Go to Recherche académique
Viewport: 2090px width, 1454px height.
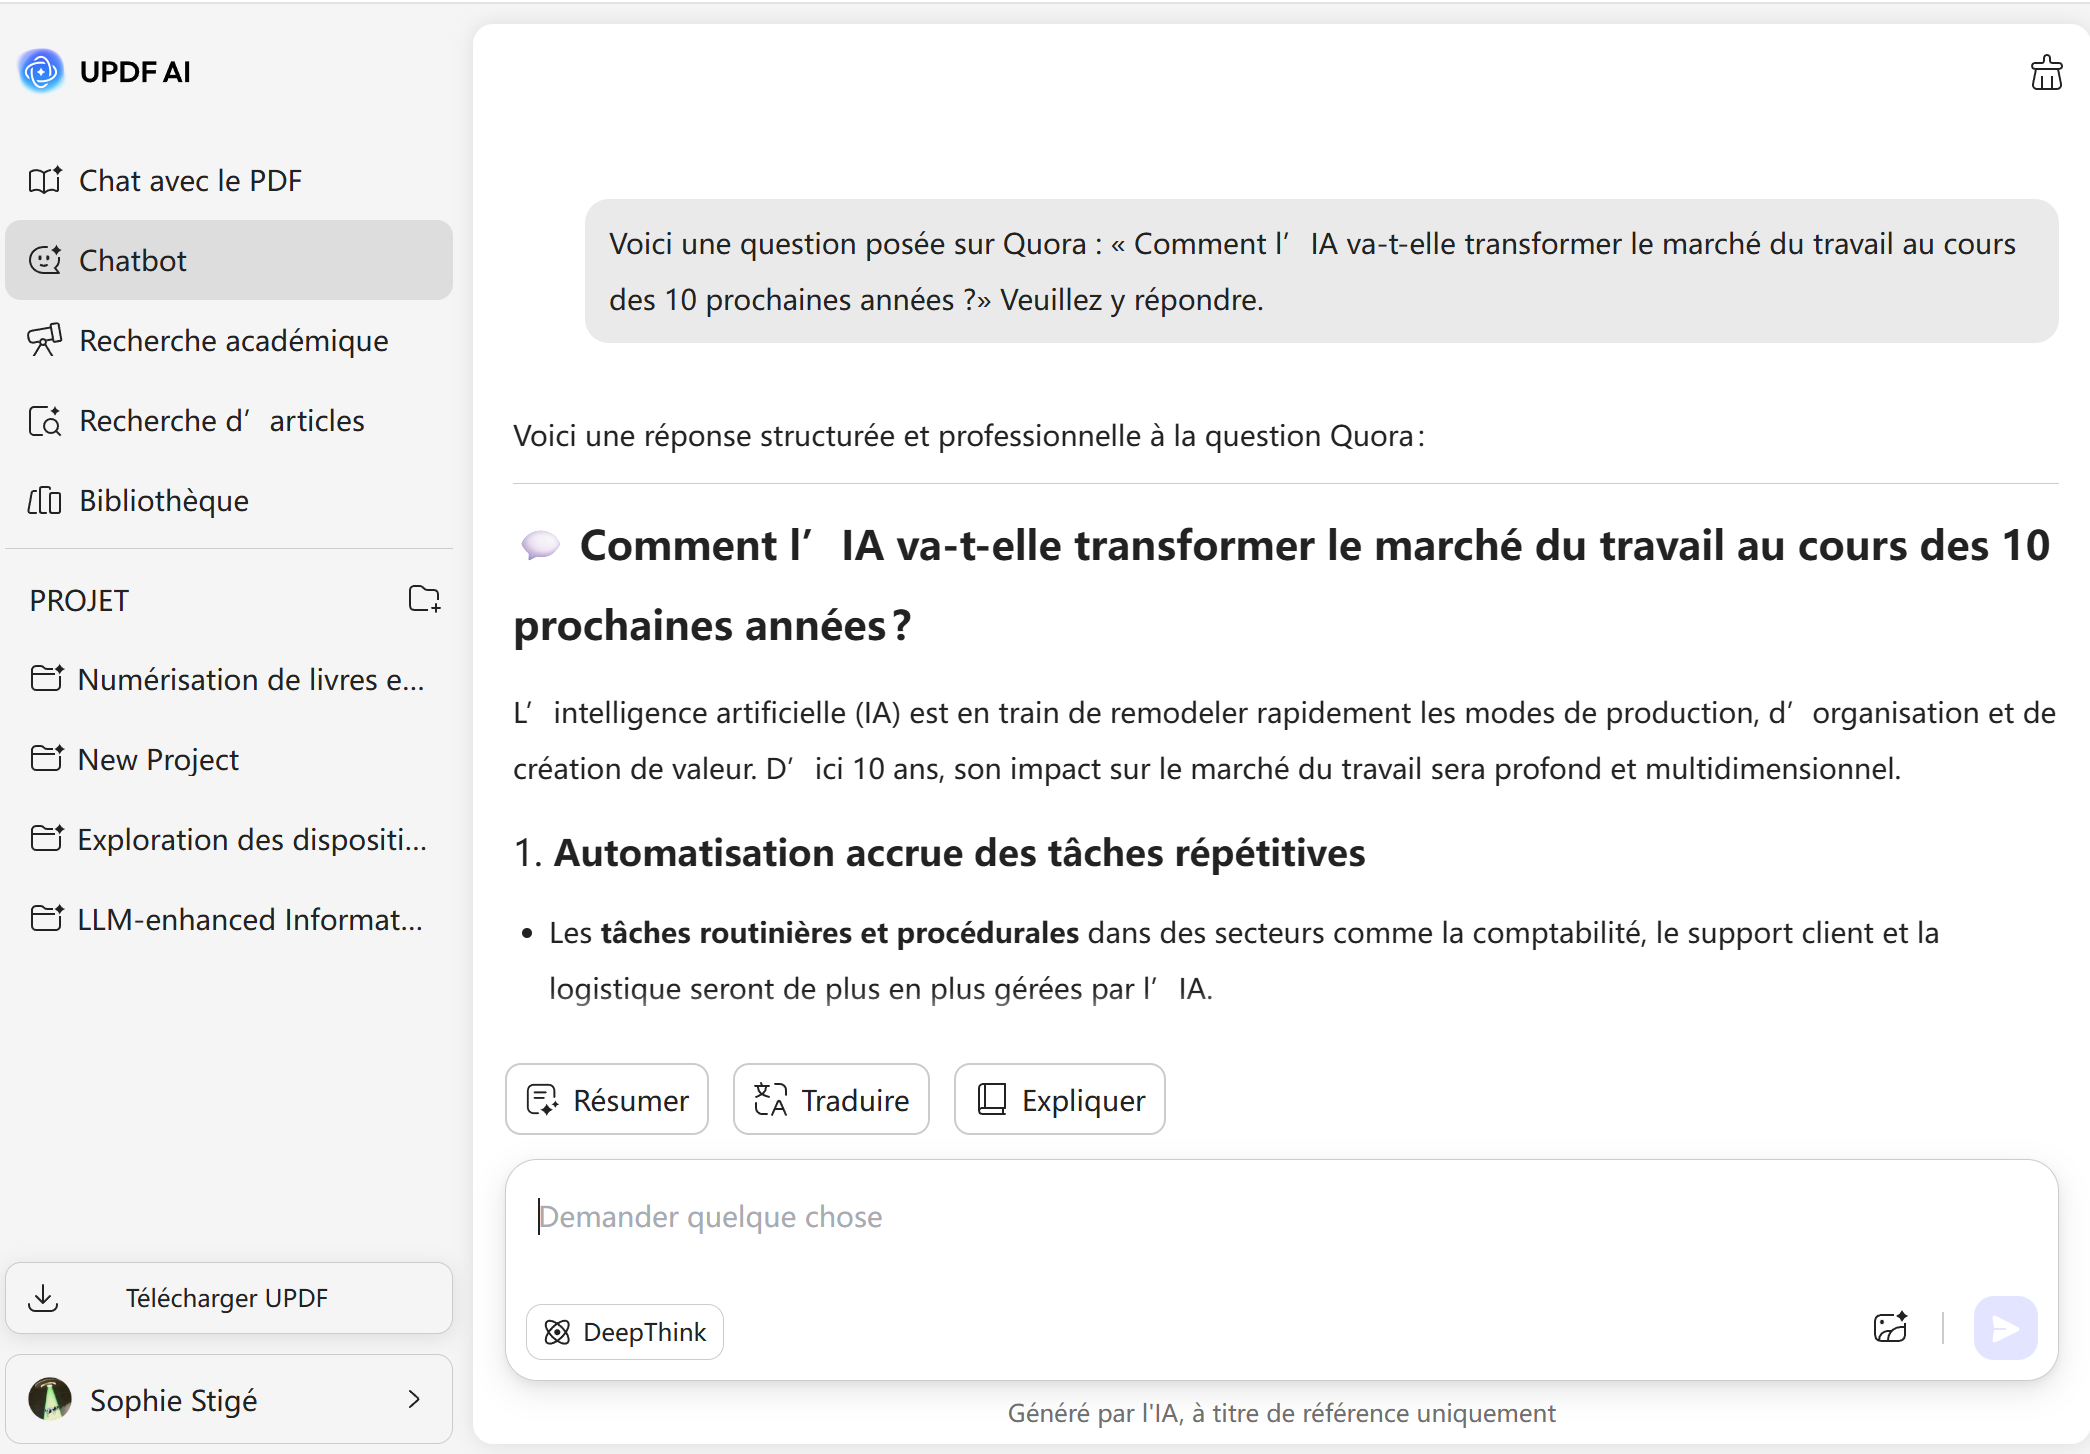tap(233, 340)
